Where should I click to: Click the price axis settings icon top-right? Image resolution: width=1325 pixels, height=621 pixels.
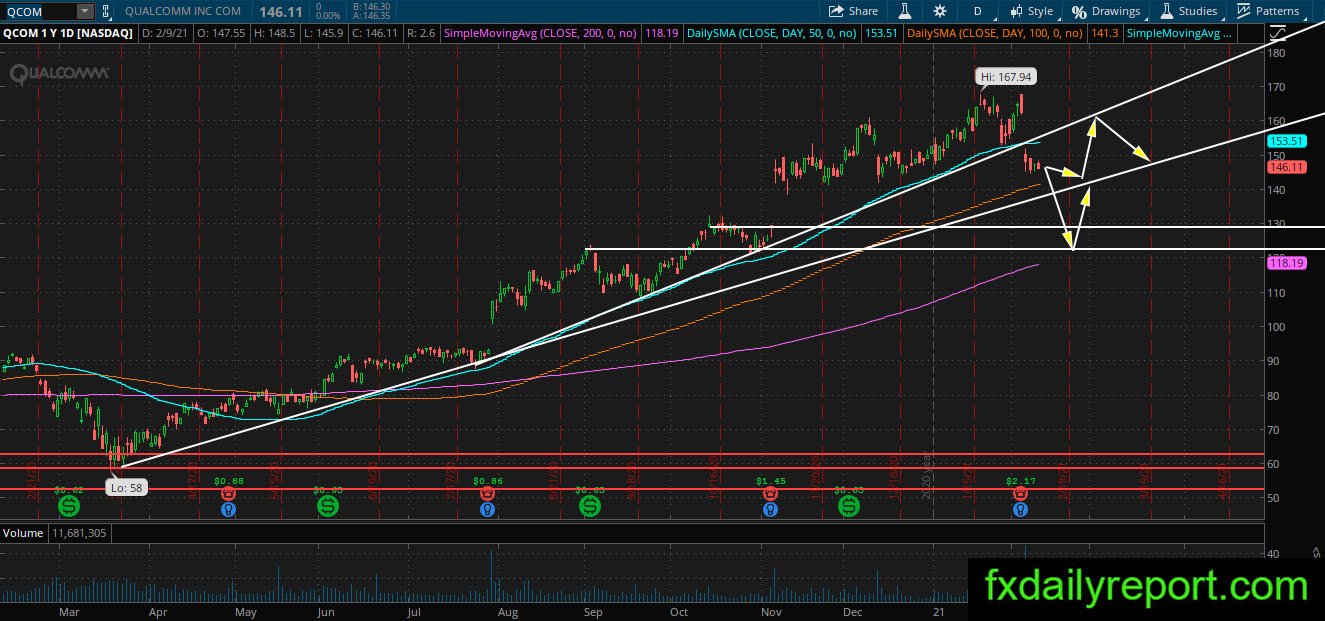pyautogui.click(x=1277, y=33)
